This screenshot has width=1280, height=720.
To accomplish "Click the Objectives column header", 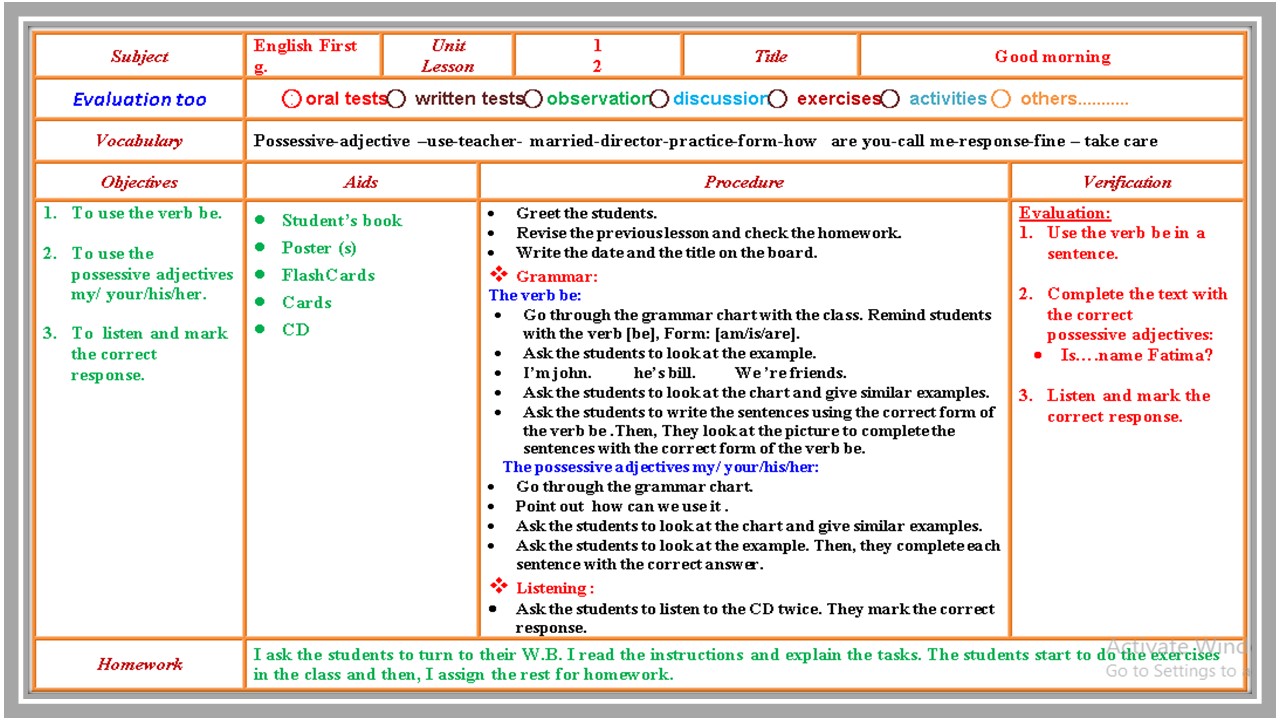I will [140, 182].
